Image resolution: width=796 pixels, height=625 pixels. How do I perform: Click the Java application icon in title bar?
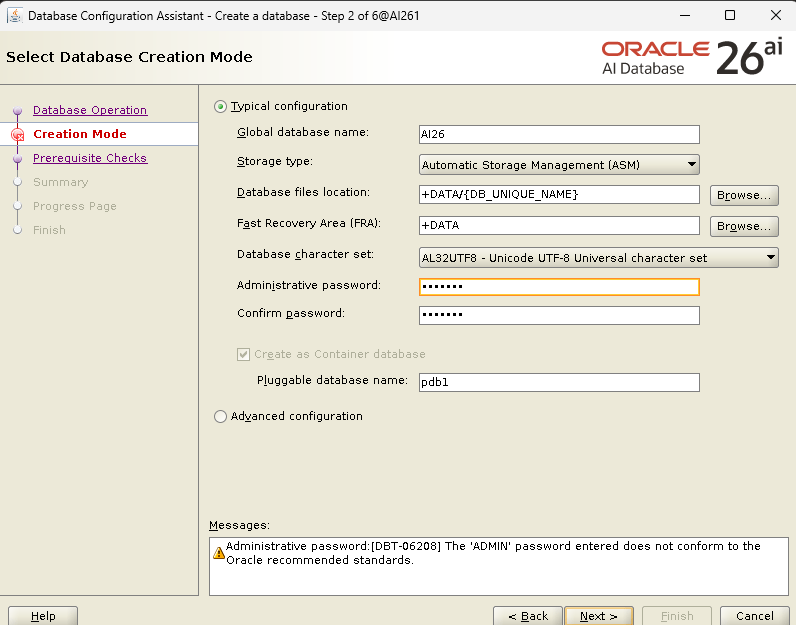point(14,15)
